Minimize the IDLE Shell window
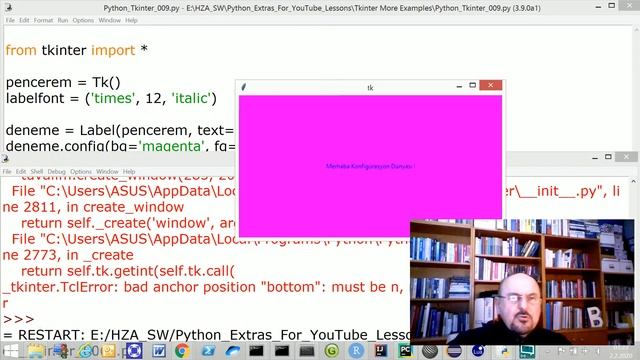640x360 pixels. pyautogui.click(x=595, y=157)
